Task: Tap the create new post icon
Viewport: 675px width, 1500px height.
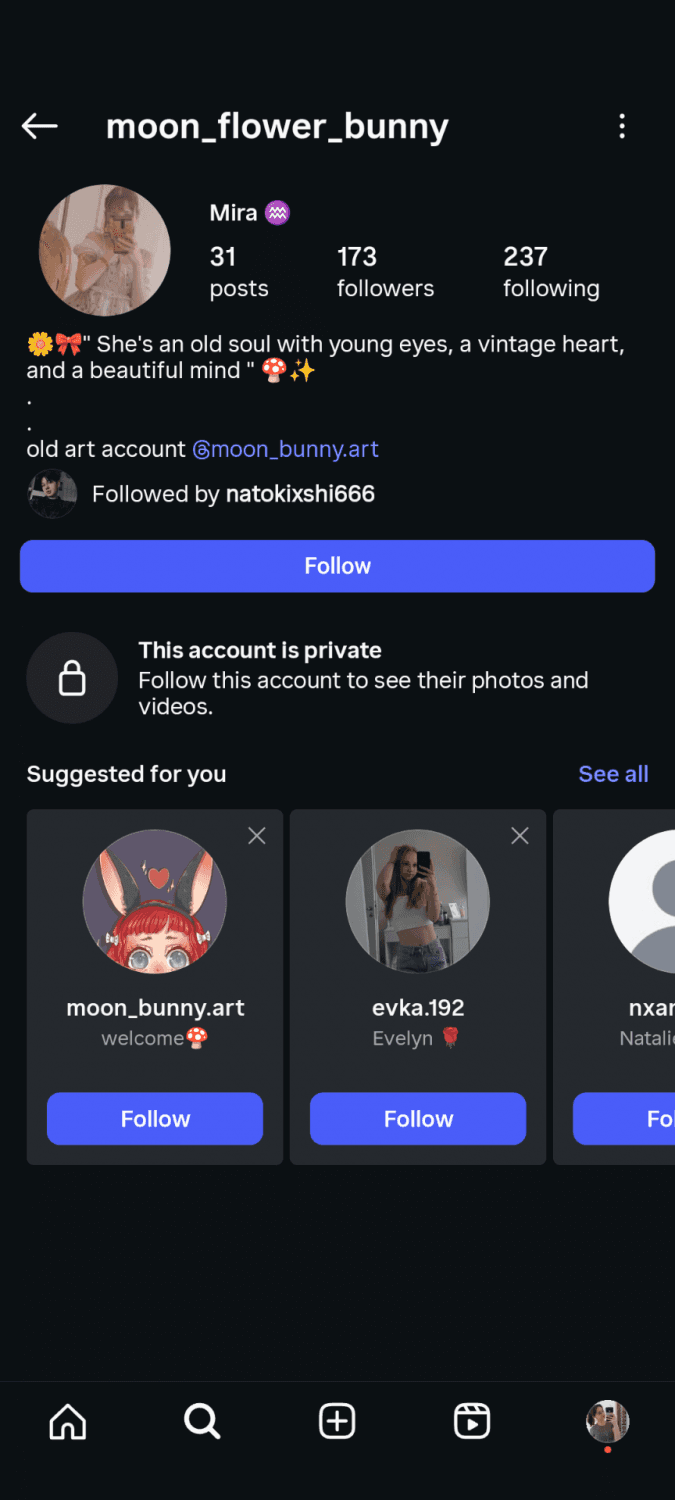Action: [x=337, y=1421]
